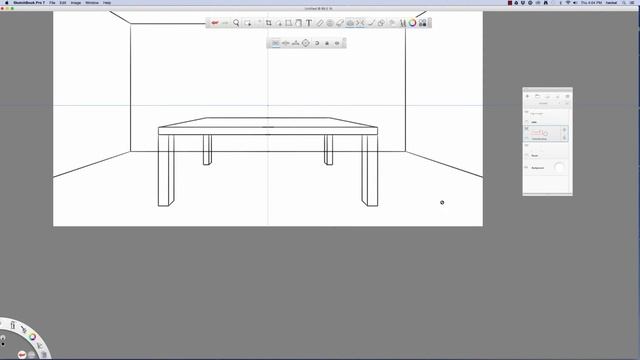Viewport: 640px width, 360px height.
Task: Open the Brush Palette from toolbar
Action: 402,23
